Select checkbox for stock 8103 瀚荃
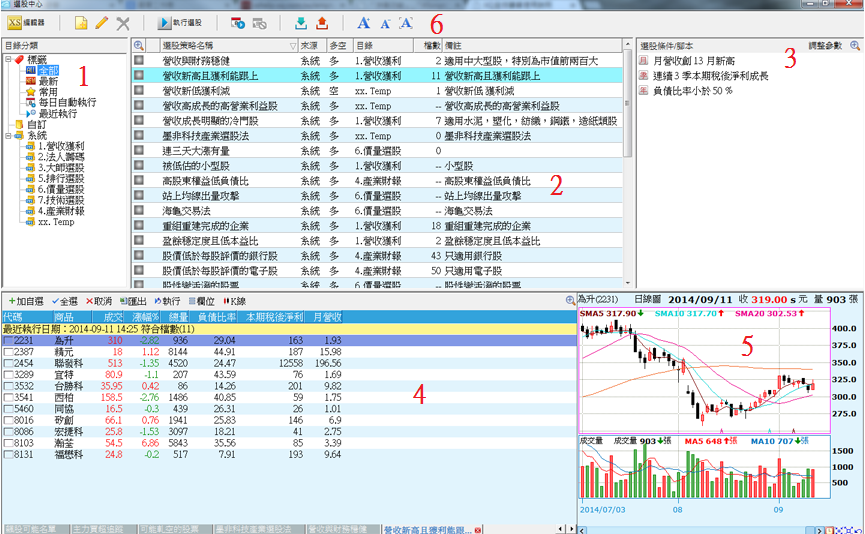This screenshot has width=865, height=534. [8, 441]
